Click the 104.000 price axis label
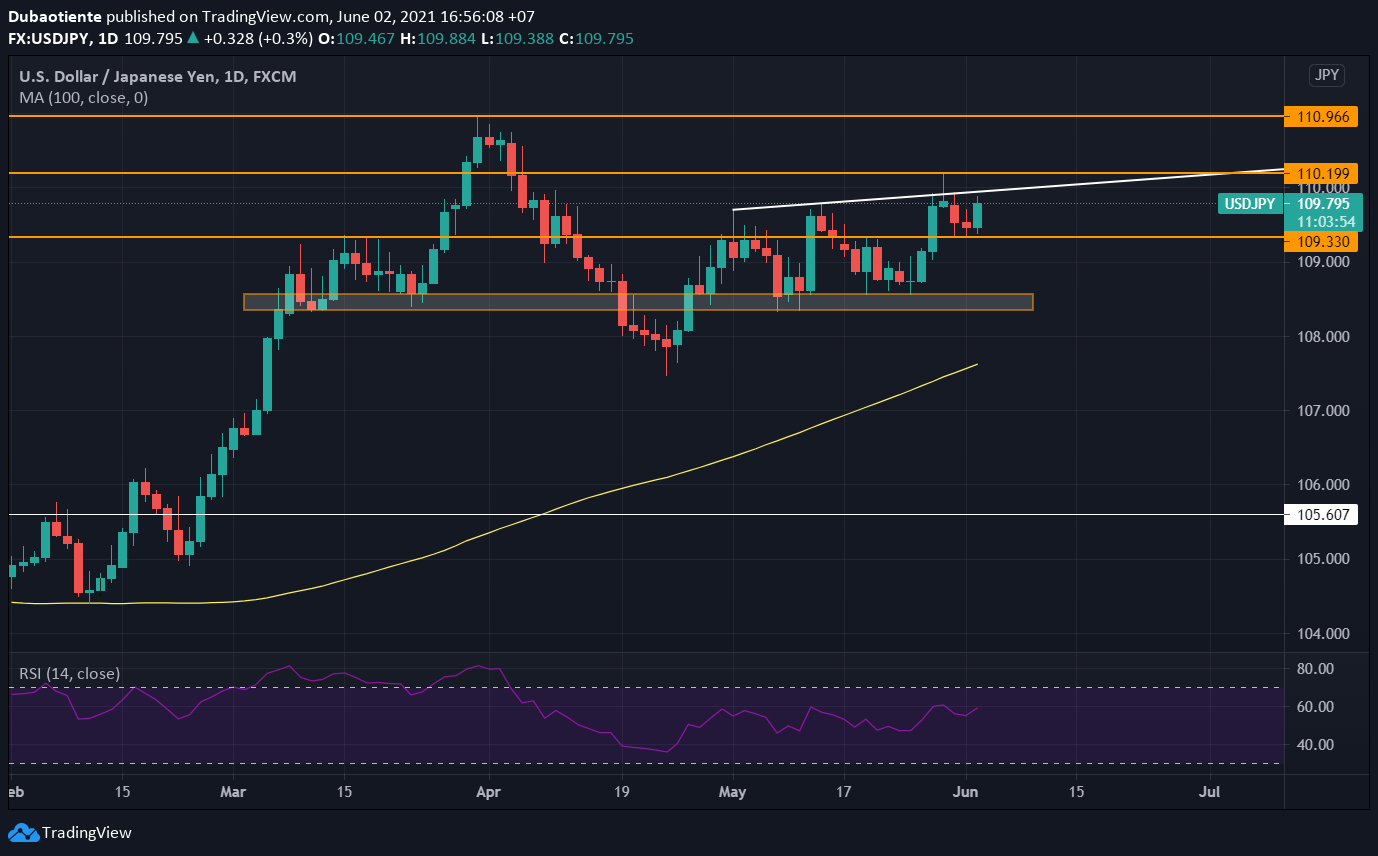 (x=1323, y=634)
